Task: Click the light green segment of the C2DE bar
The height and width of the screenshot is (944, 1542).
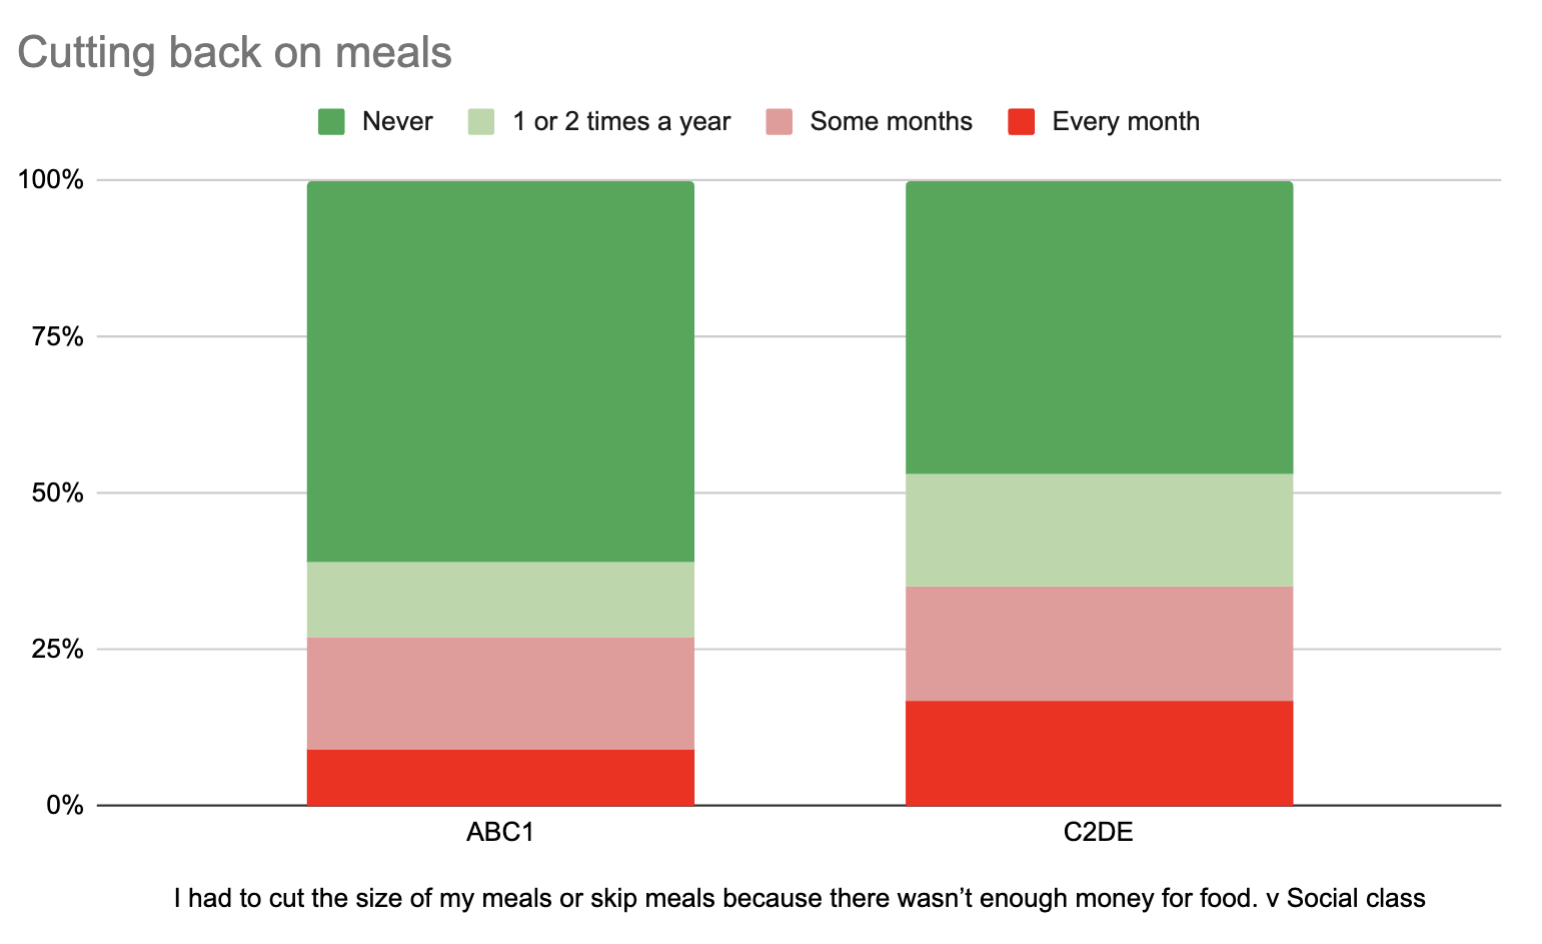Action: click(1099, 530)
